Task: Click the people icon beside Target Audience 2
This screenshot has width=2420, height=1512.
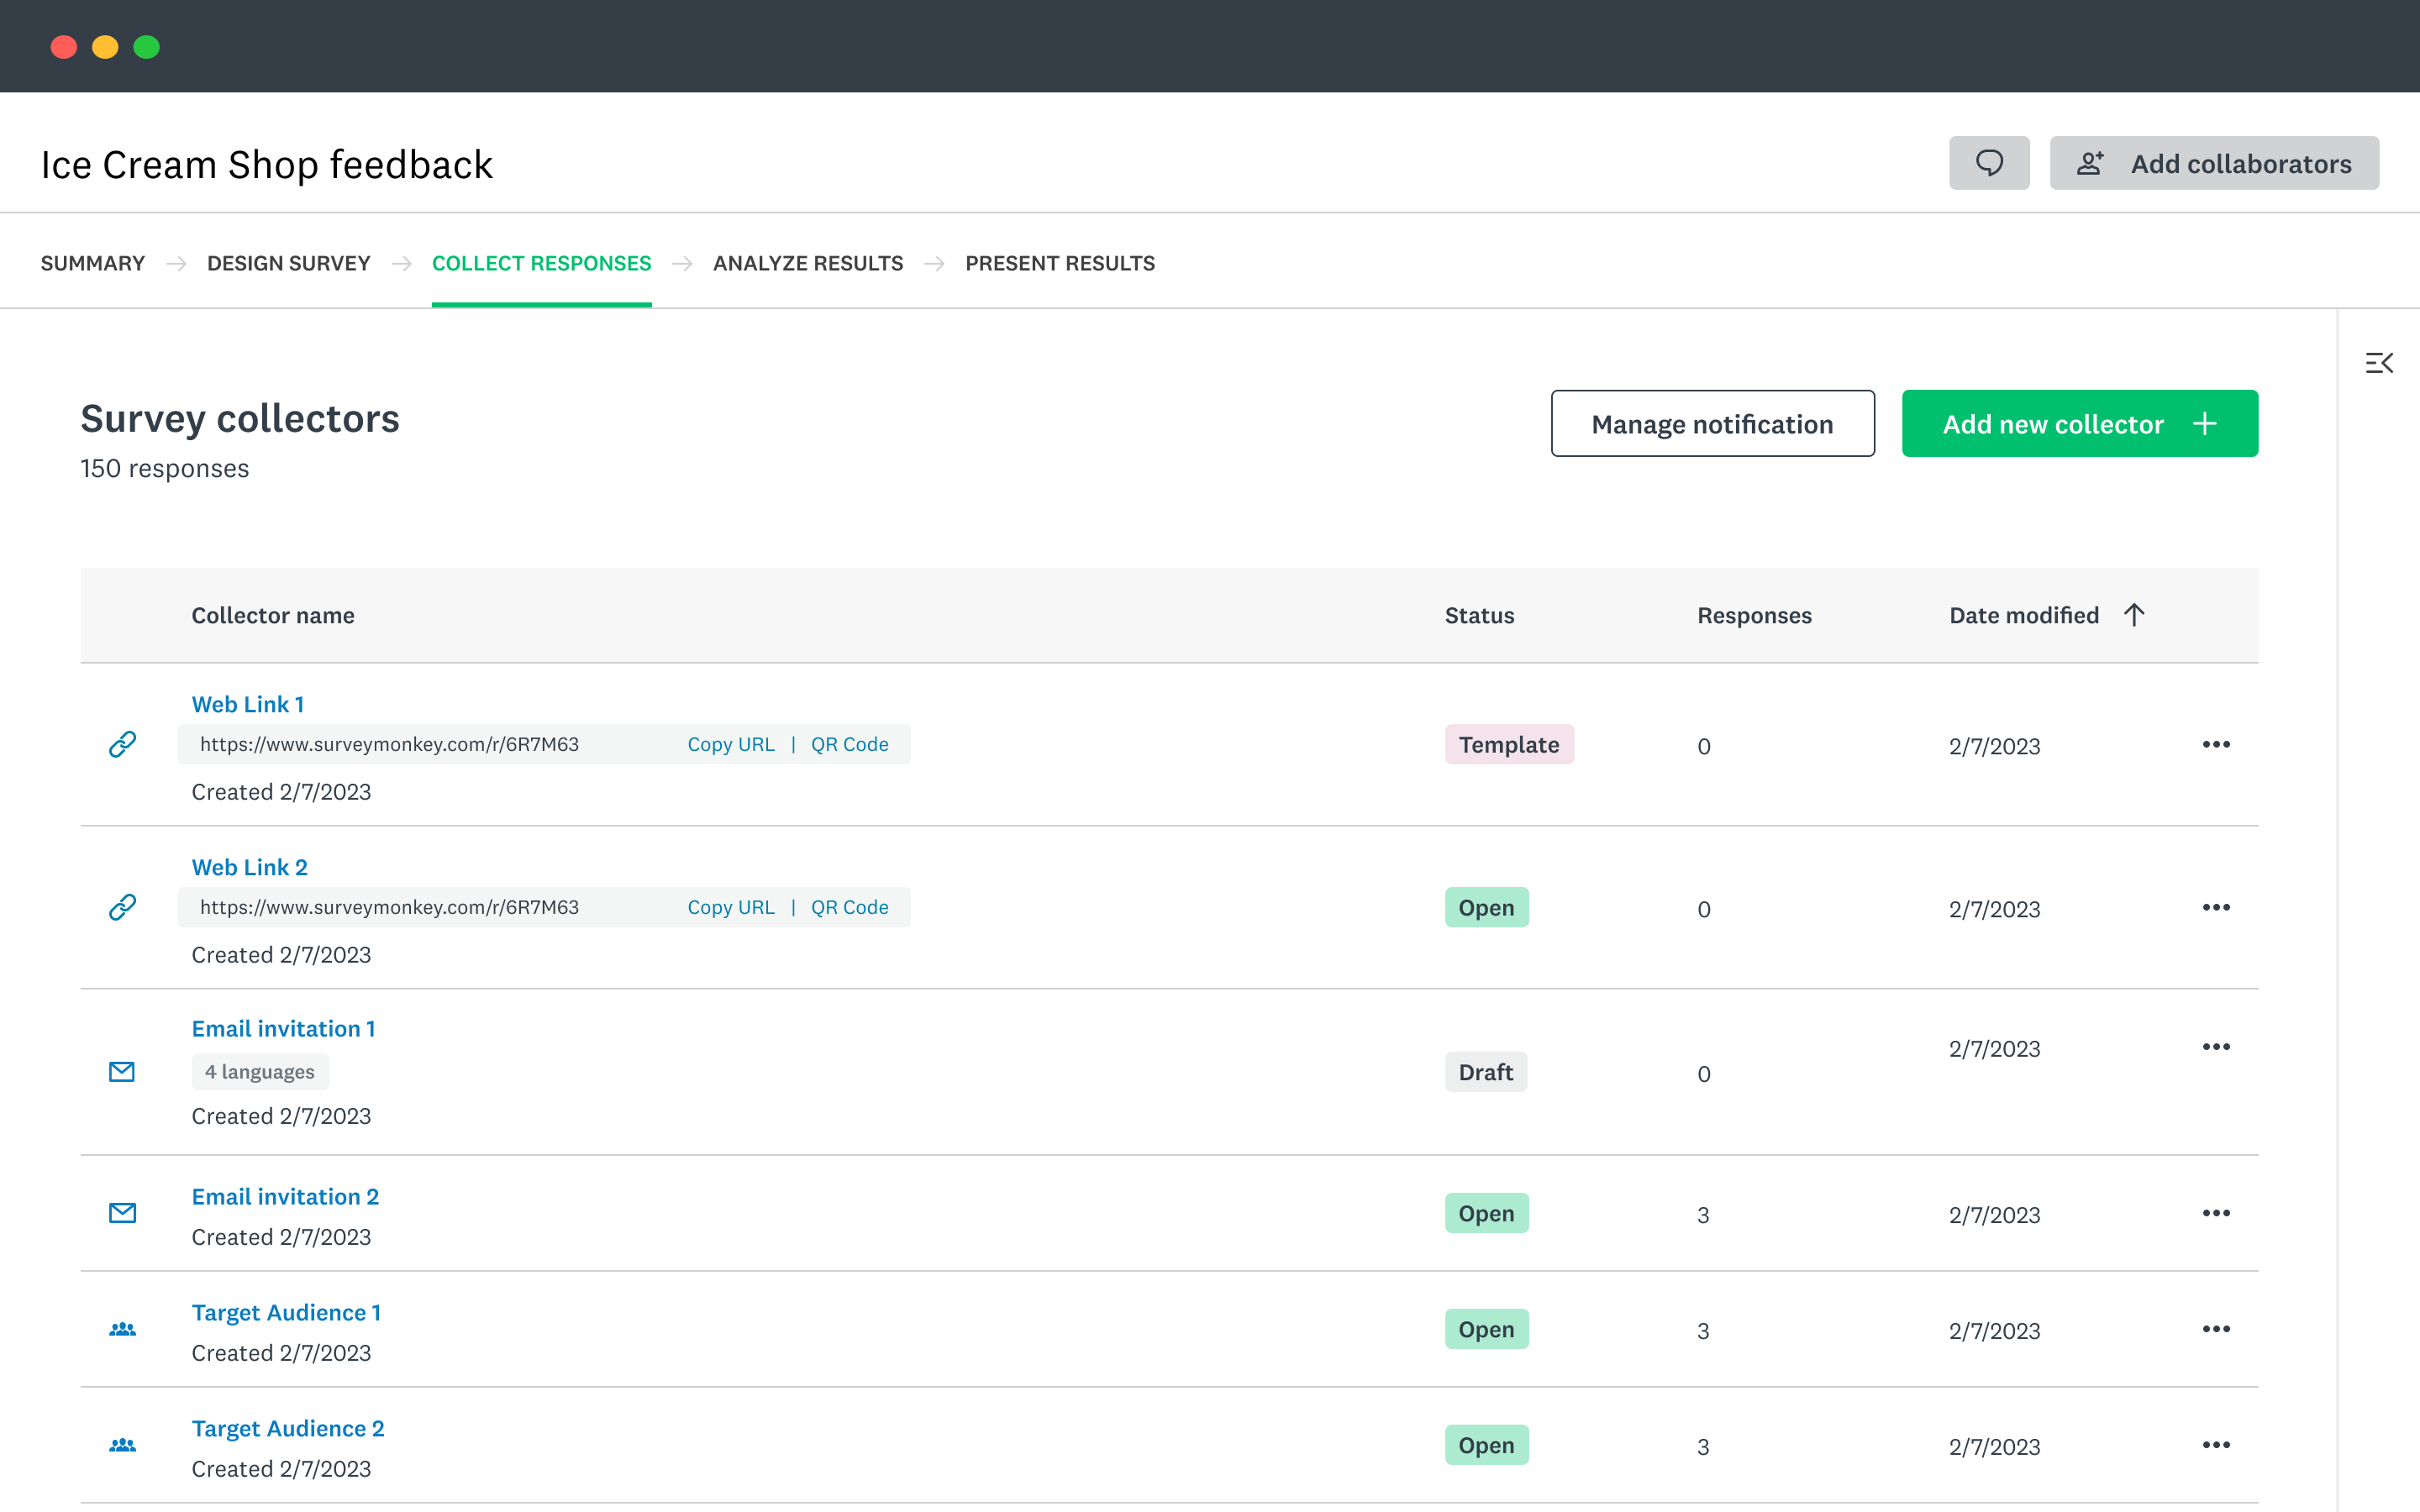Action: 122,1445
